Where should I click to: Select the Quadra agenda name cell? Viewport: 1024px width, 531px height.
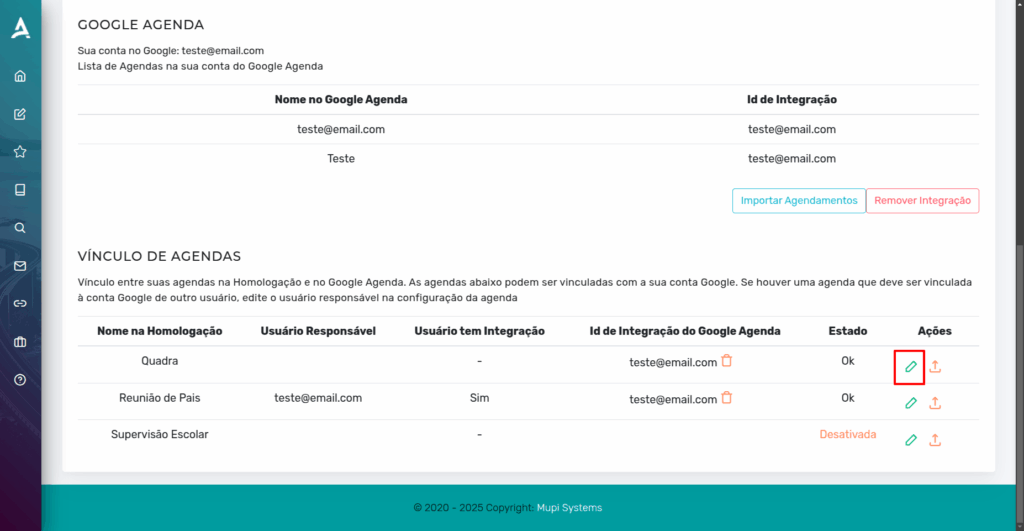coord(159,361)
